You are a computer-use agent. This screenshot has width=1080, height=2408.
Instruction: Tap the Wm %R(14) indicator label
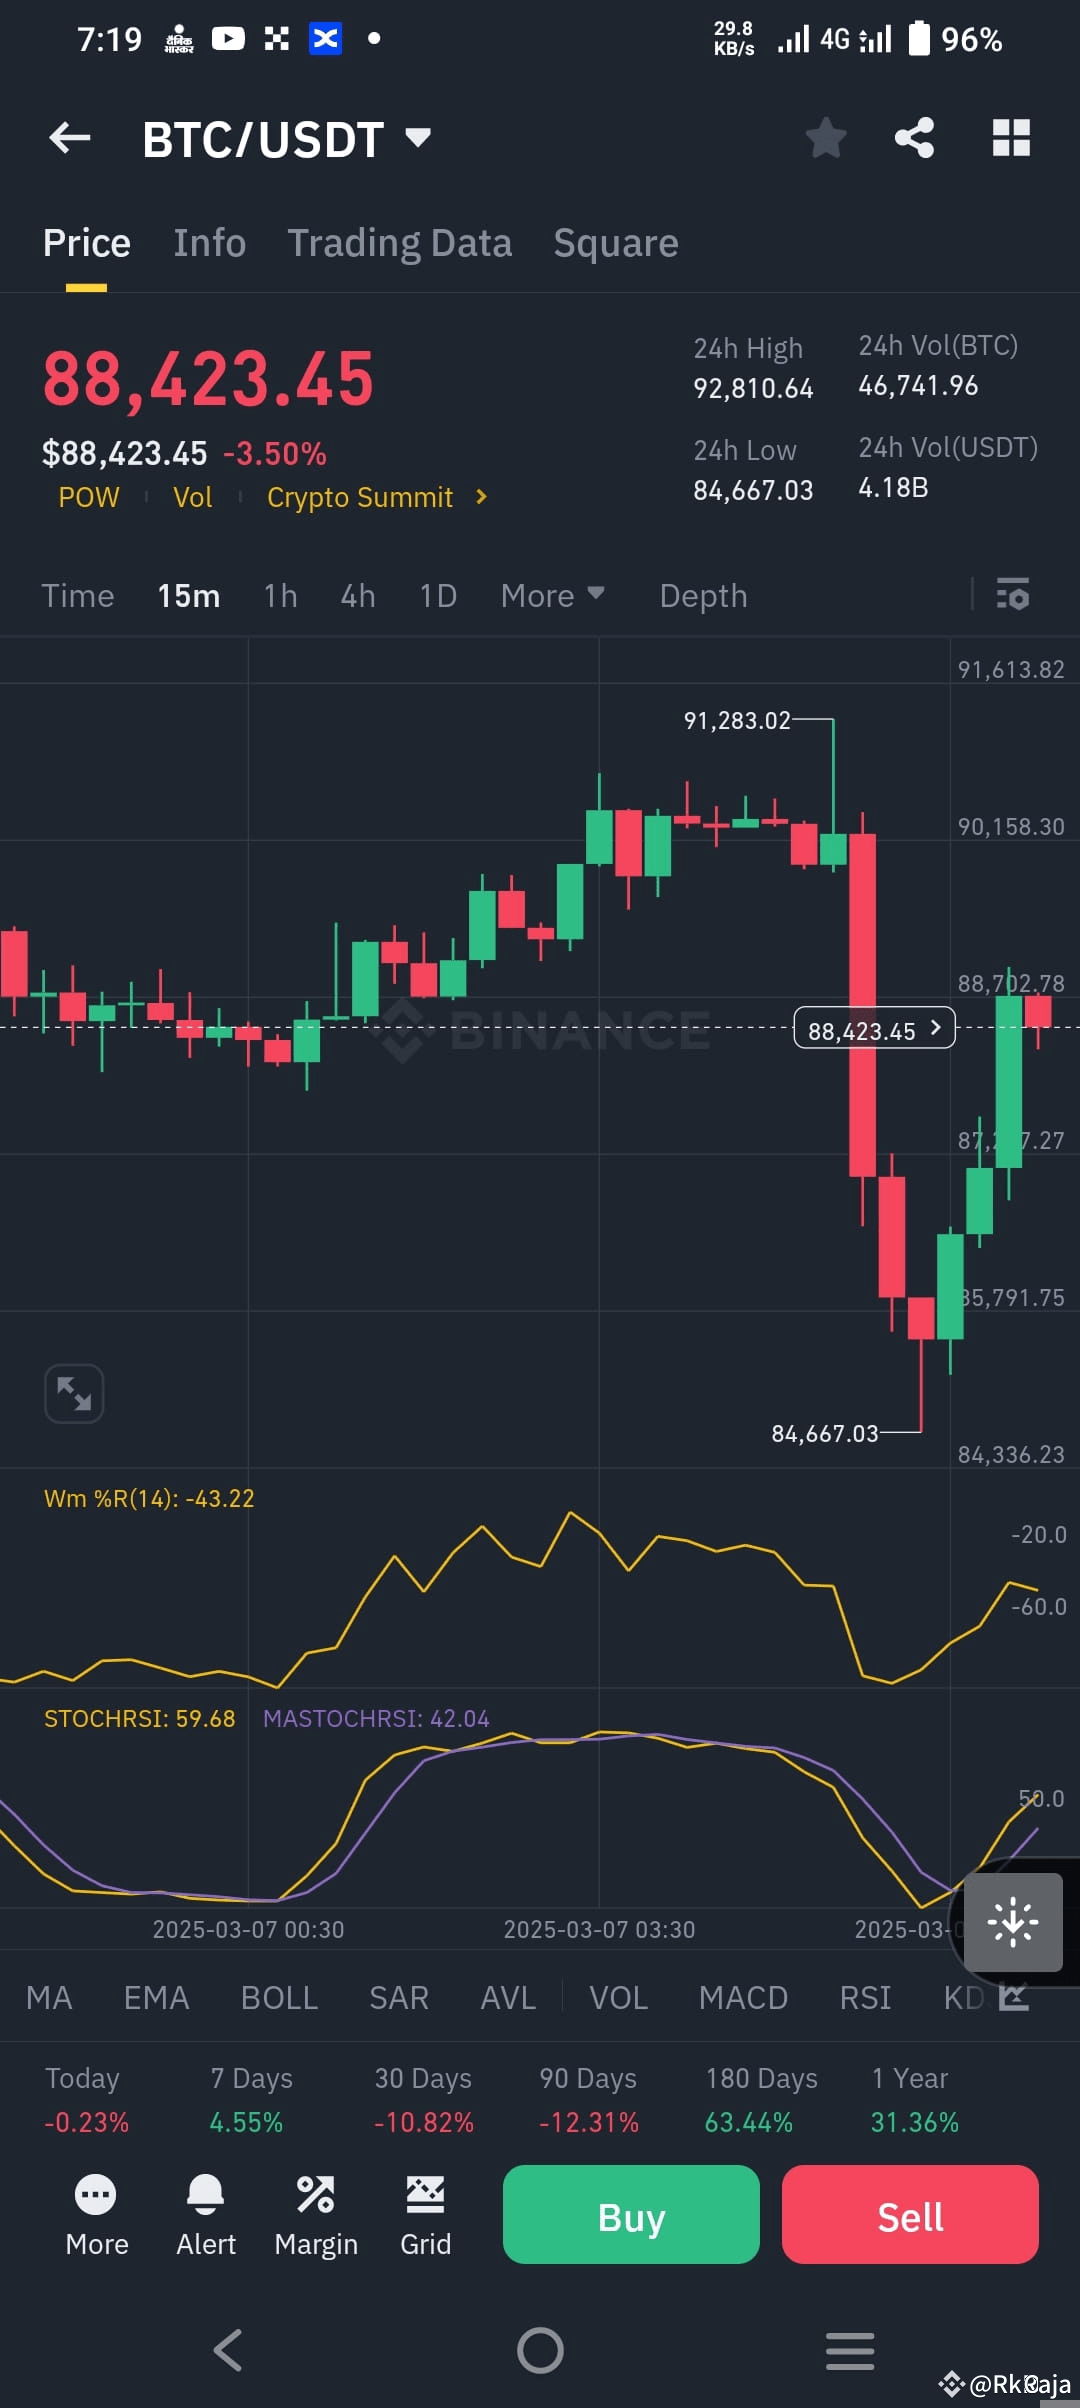149,1498
